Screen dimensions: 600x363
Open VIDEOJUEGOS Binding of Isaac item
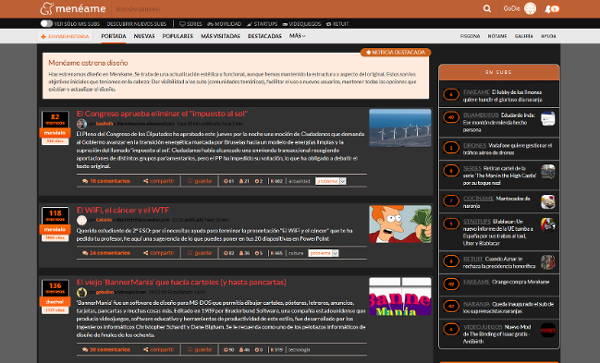tap(497, 334)
